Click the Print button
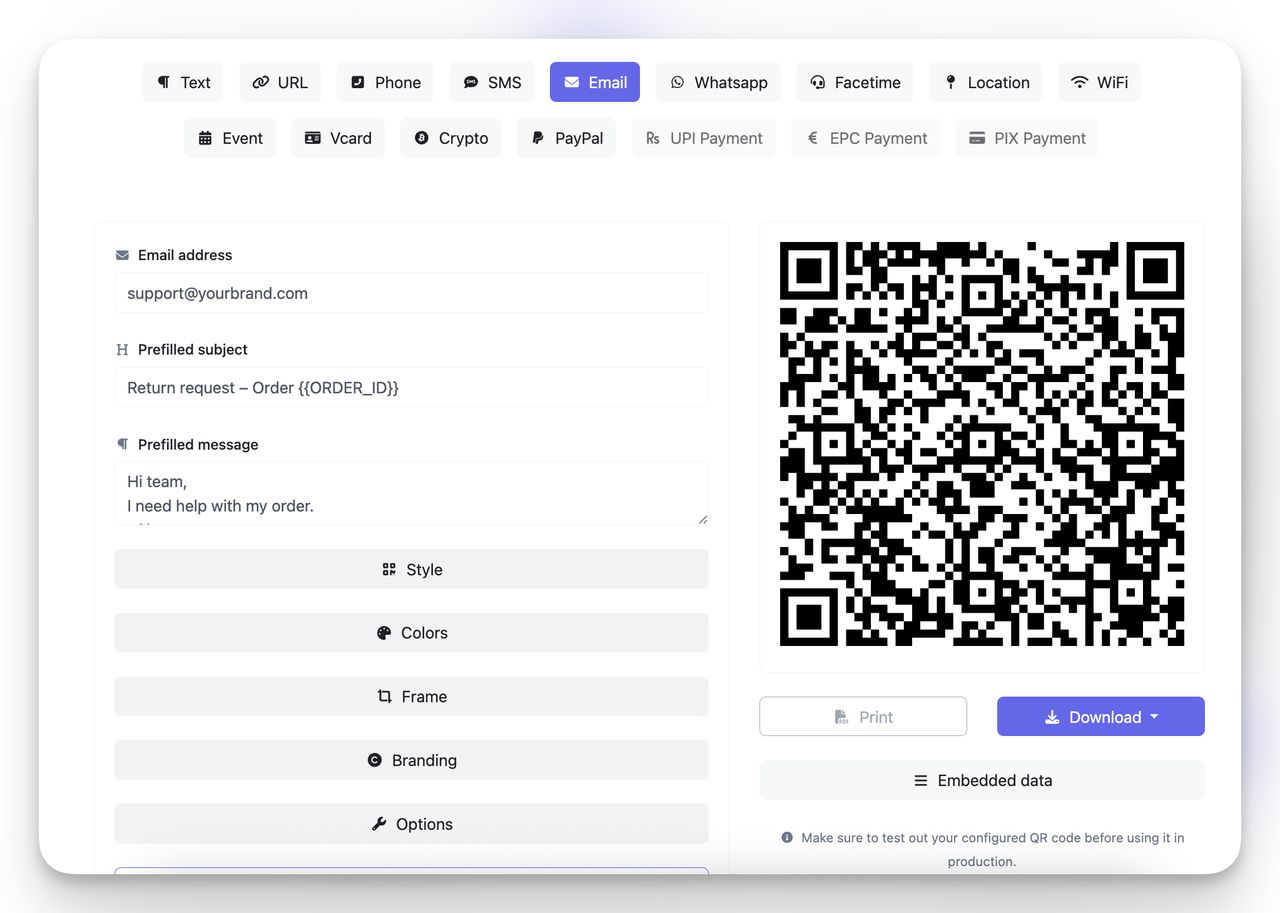1280x913 pixels. coord(863,717)
